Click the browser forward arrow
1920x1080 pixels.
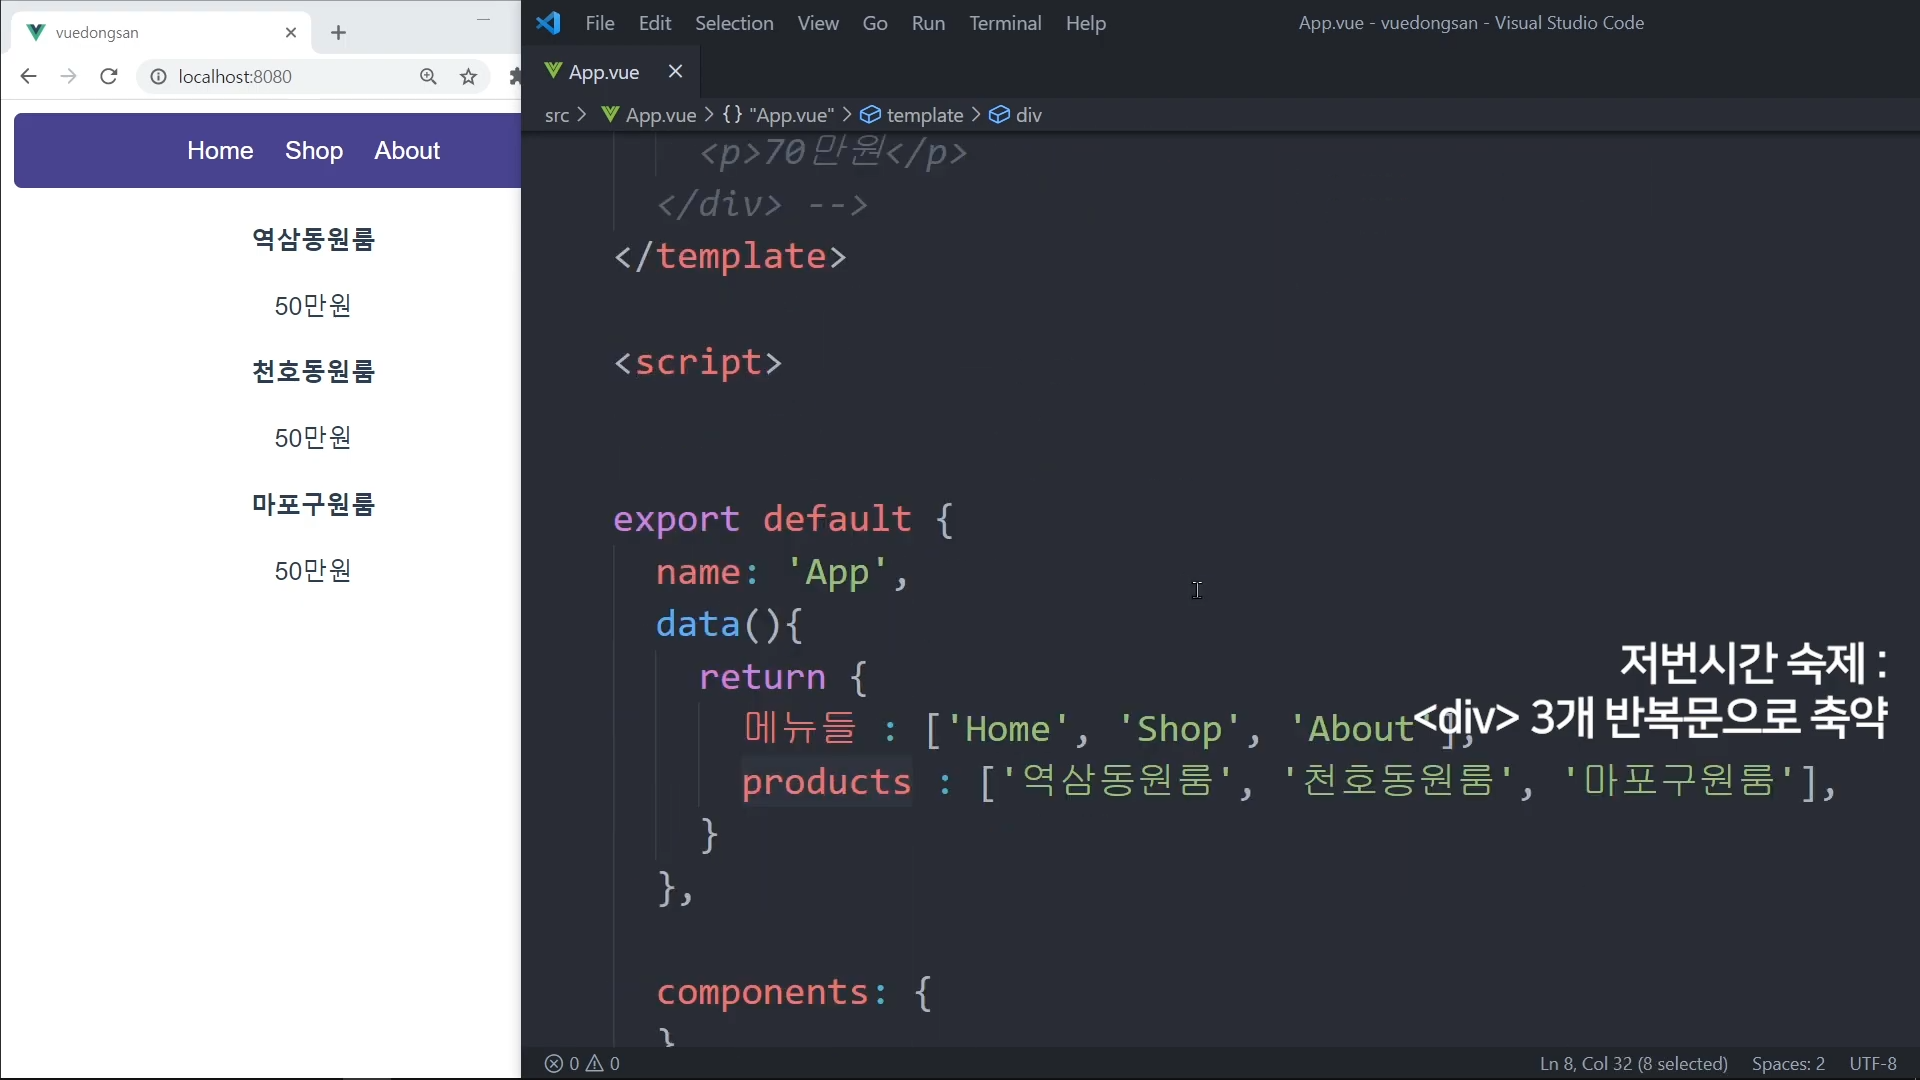tap(68, 77)
